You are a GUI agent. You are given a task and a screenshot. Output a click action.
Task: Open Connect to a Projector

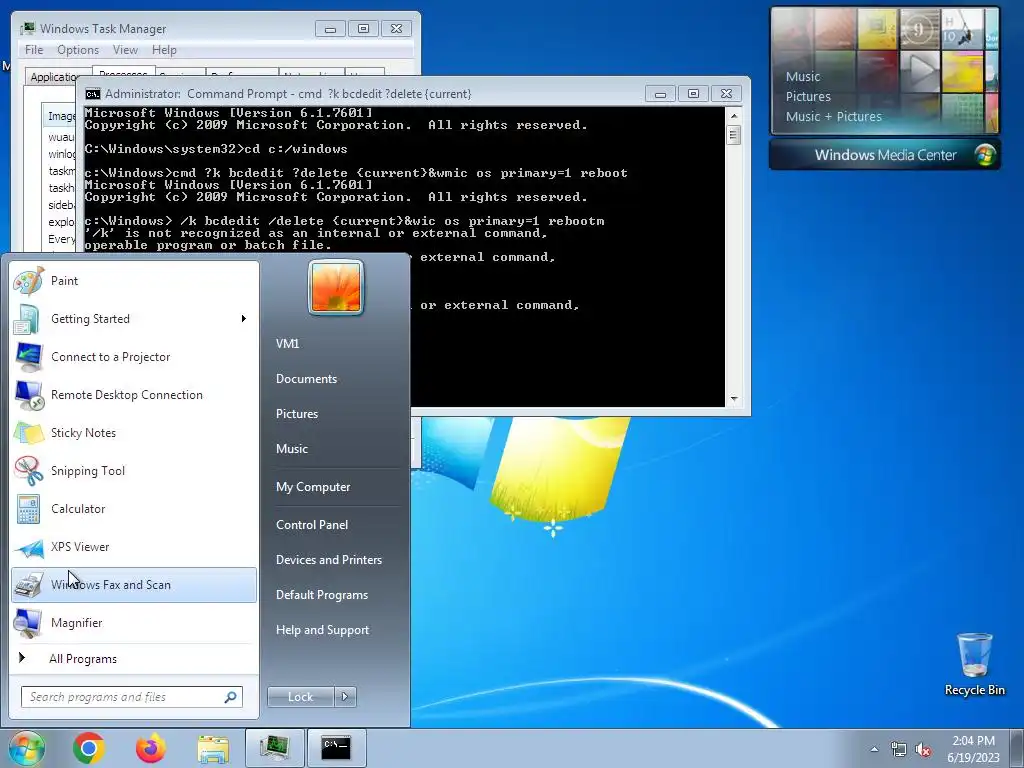(x=134, y=357)
